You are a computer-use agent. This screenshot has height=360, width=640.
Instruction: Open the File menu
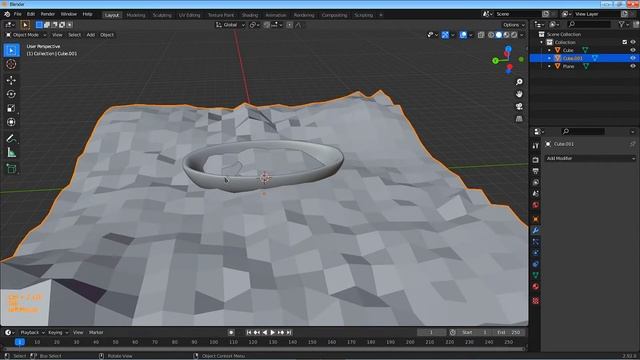click(x=18, y=14)
